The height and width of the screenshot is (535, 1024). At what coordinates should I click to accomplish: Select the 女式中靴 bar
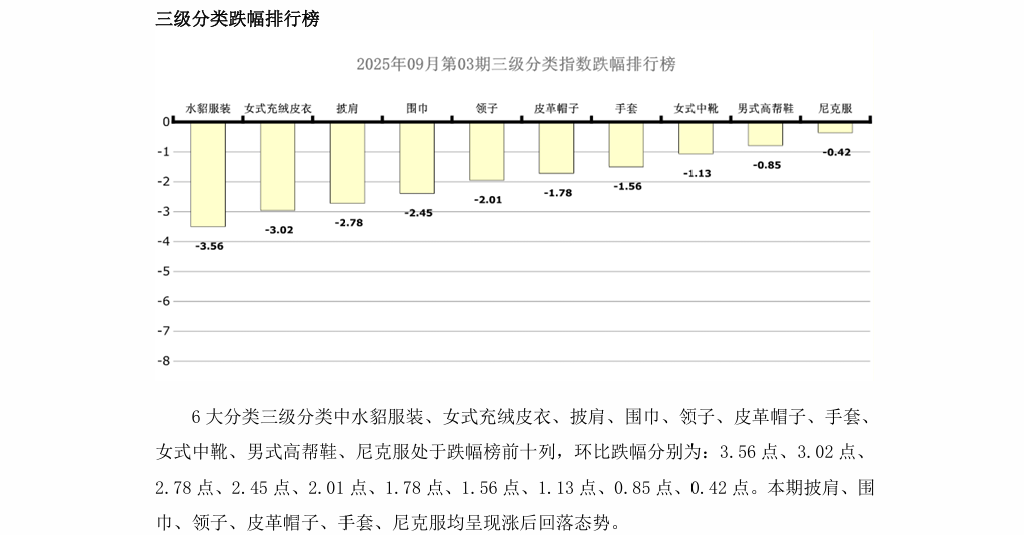pos(696,138)
